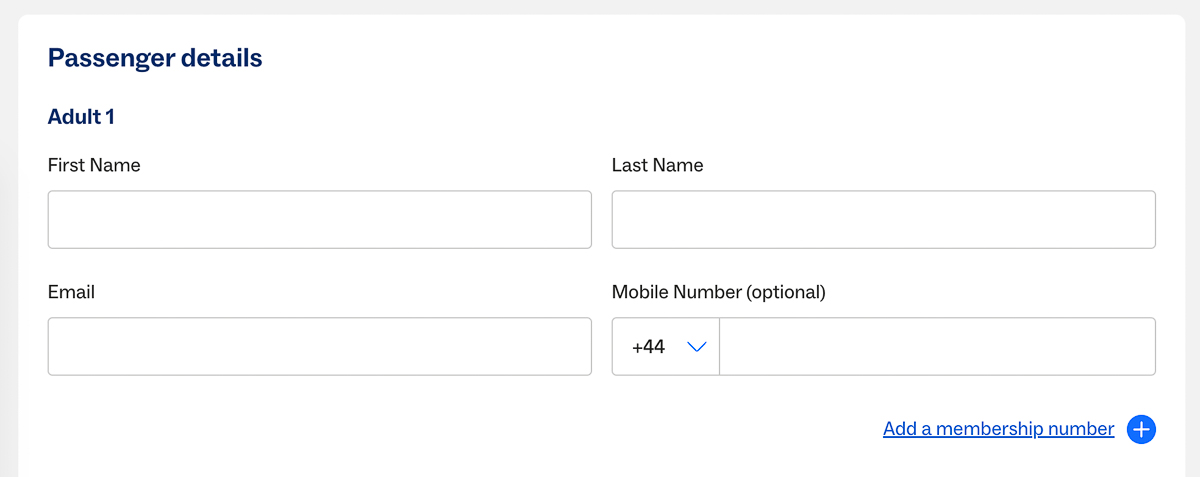This screenshot has height=477, width=1200.
Task: Expand the mobile country code selector
Action: tap(666, 347)
